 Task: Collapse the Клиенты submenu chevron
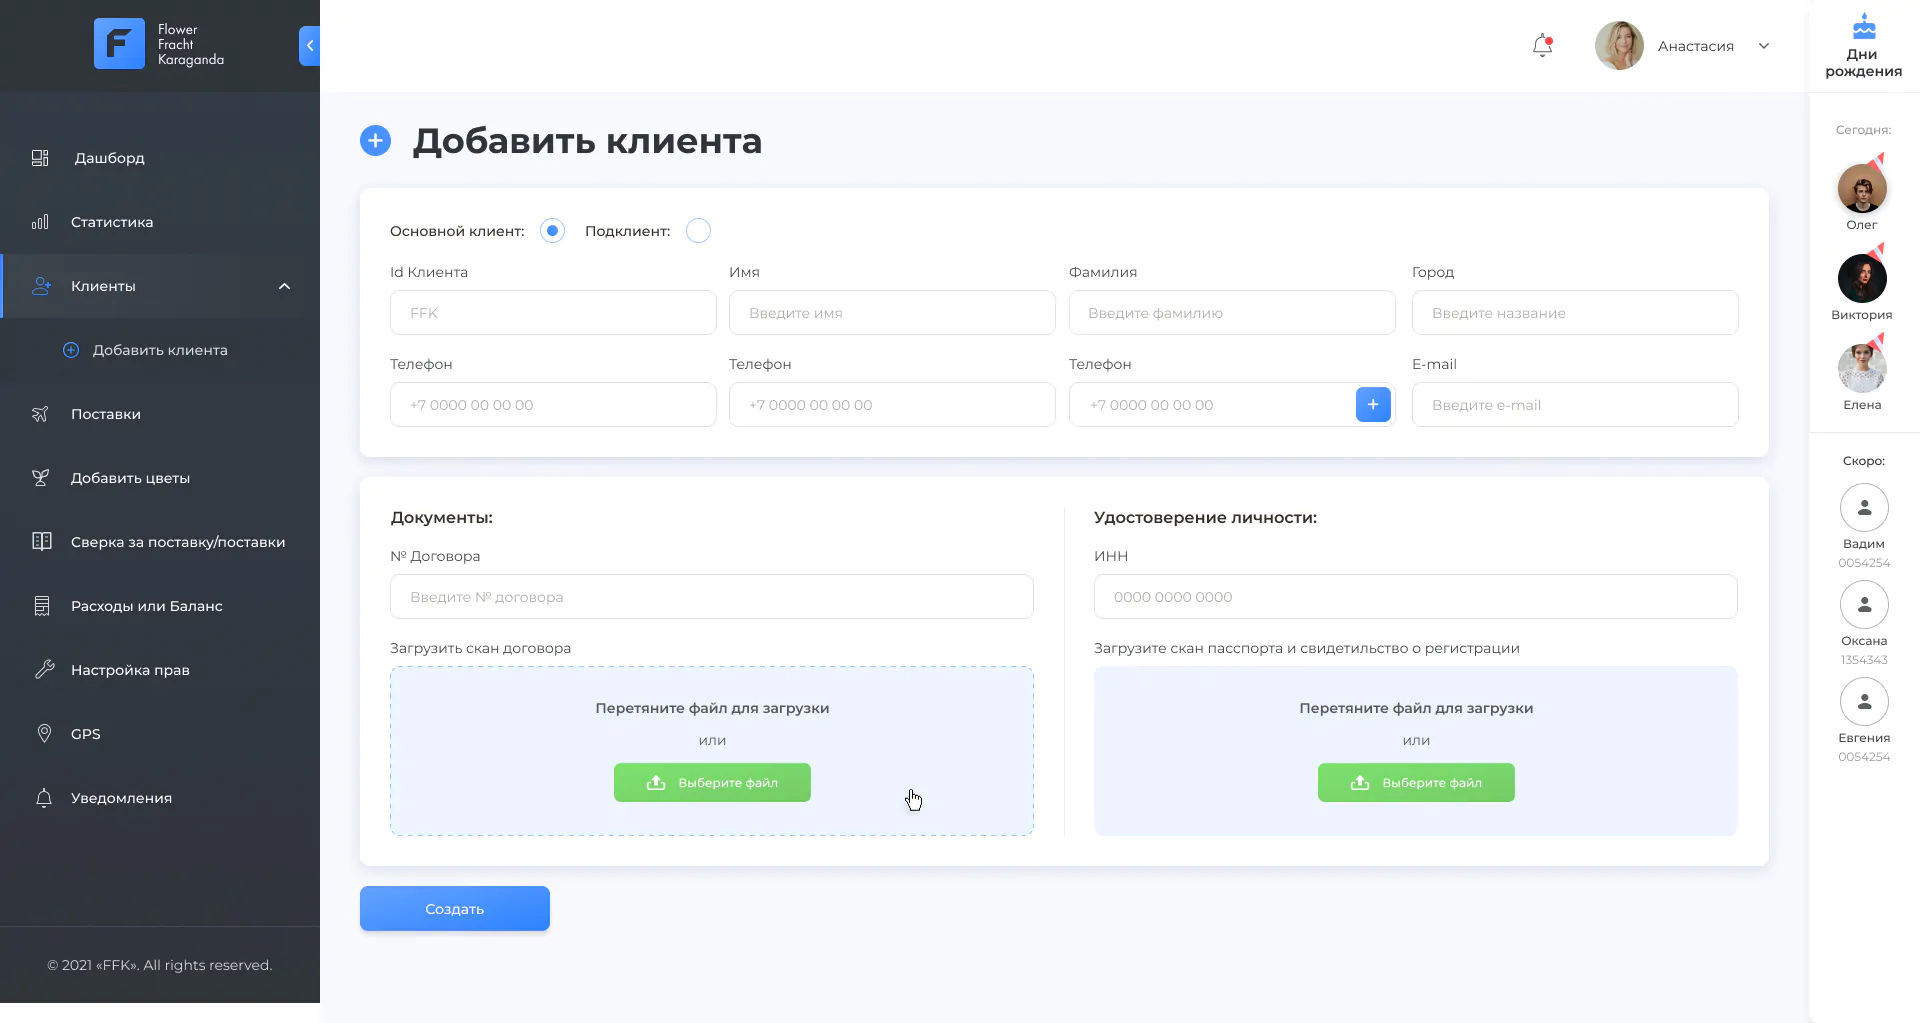[x=285, y=286]
